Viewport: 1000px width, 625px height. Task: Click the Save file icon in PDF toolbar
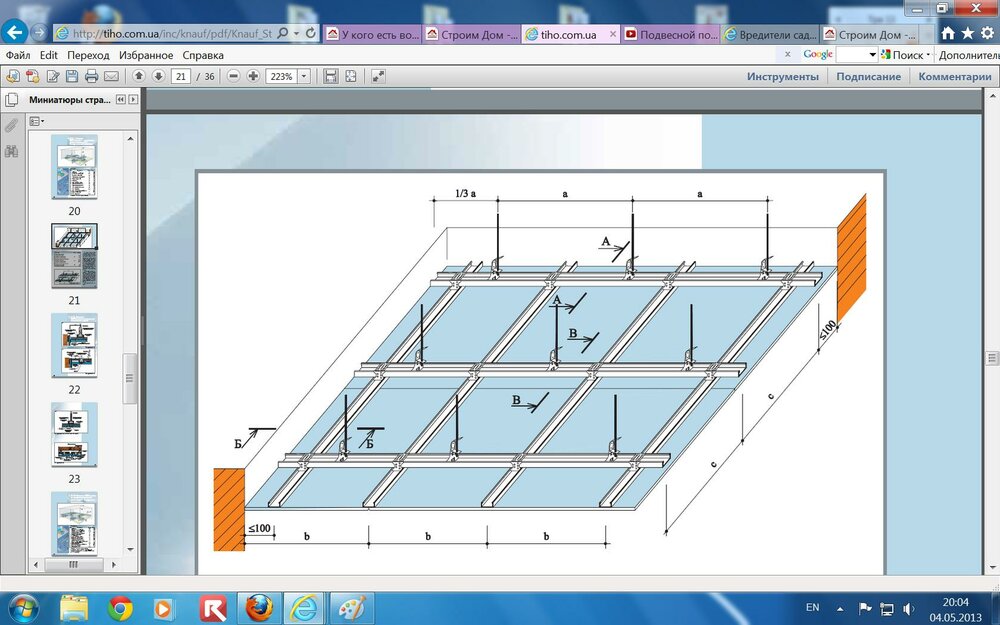(x=72, y=76)
